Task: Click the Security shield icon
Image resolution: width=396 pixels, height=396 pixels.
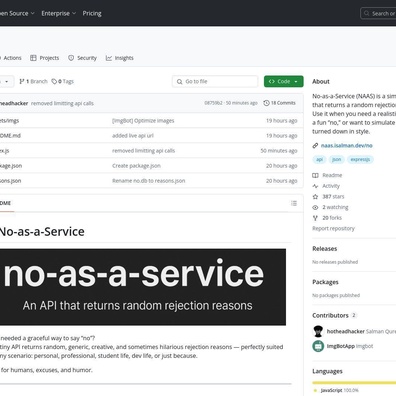Action: (x=71, y=58)
